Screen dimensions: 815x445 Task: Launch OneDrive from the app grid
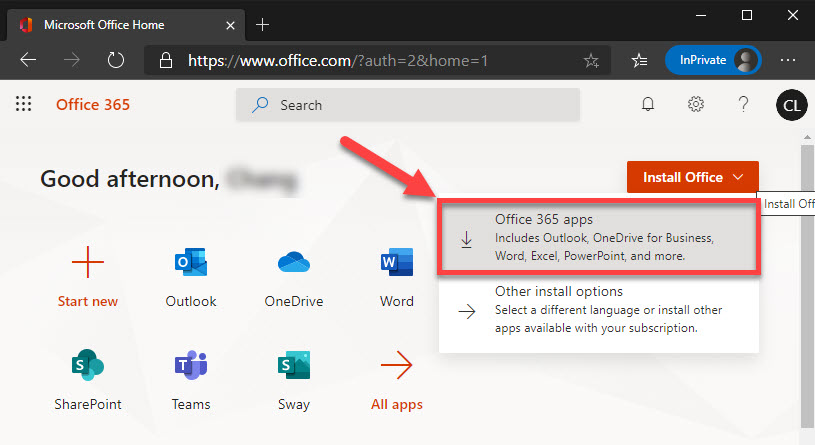[294, 262]
